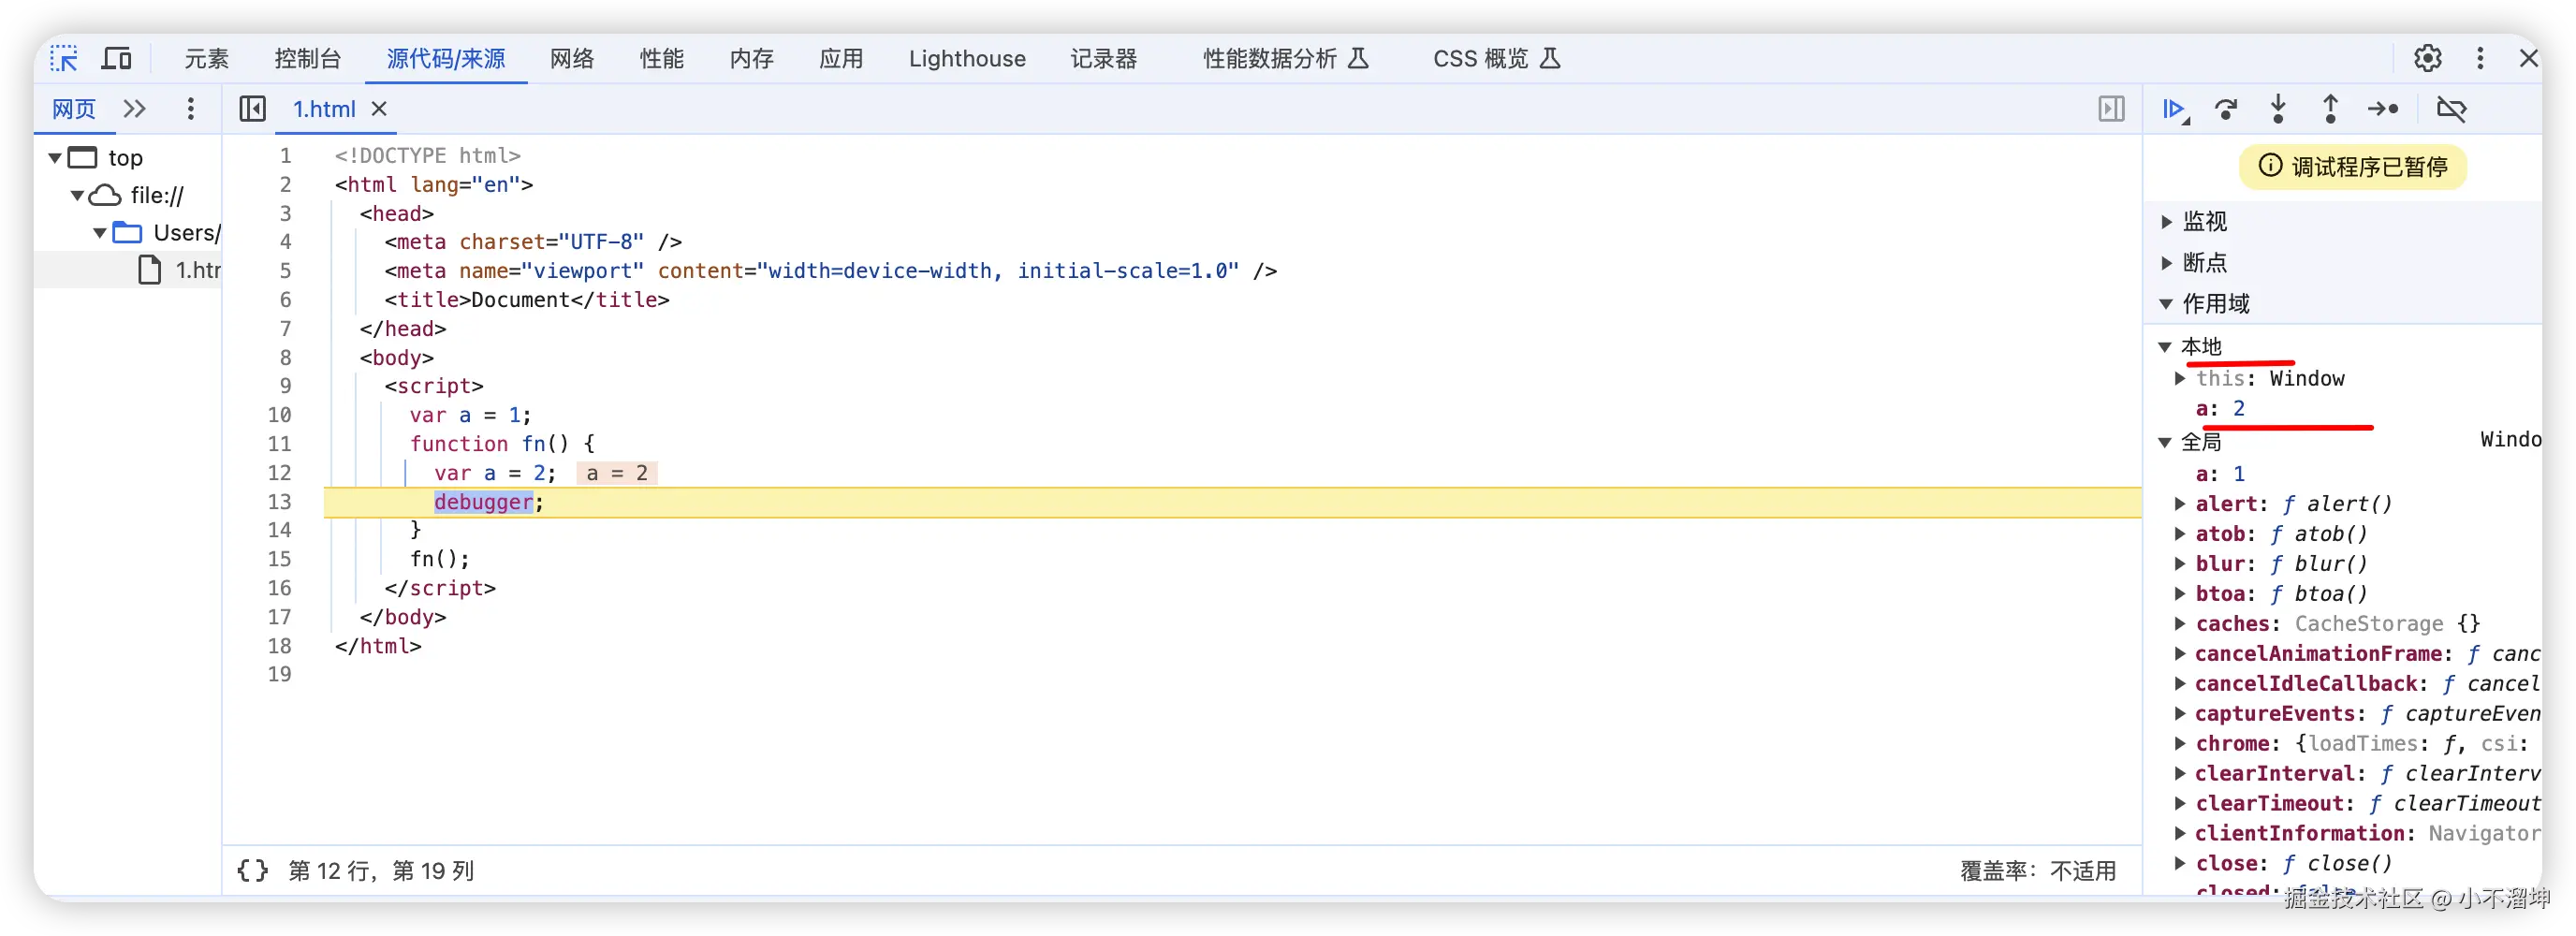Screen dimensions: 2576x936
Task: Collapse the 本地 scope
Action: pos(2165,346)
